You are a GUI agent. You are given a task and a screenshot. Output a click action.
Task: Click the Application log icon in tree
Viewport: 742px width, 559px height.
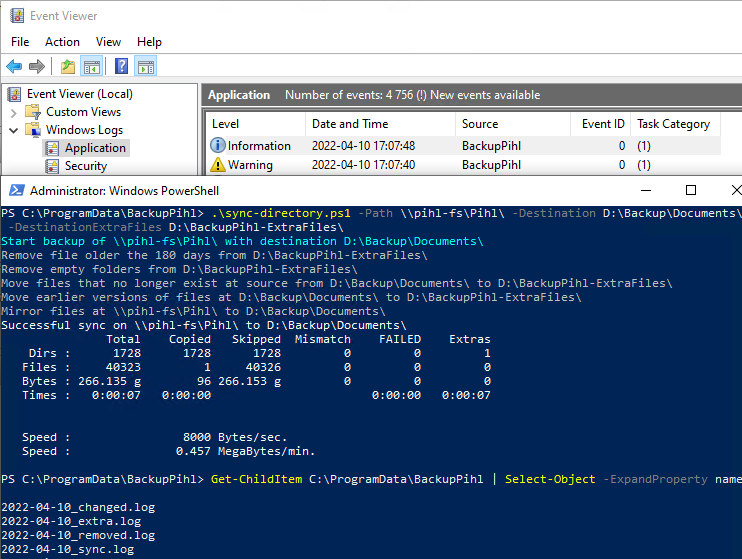(52, 148)
